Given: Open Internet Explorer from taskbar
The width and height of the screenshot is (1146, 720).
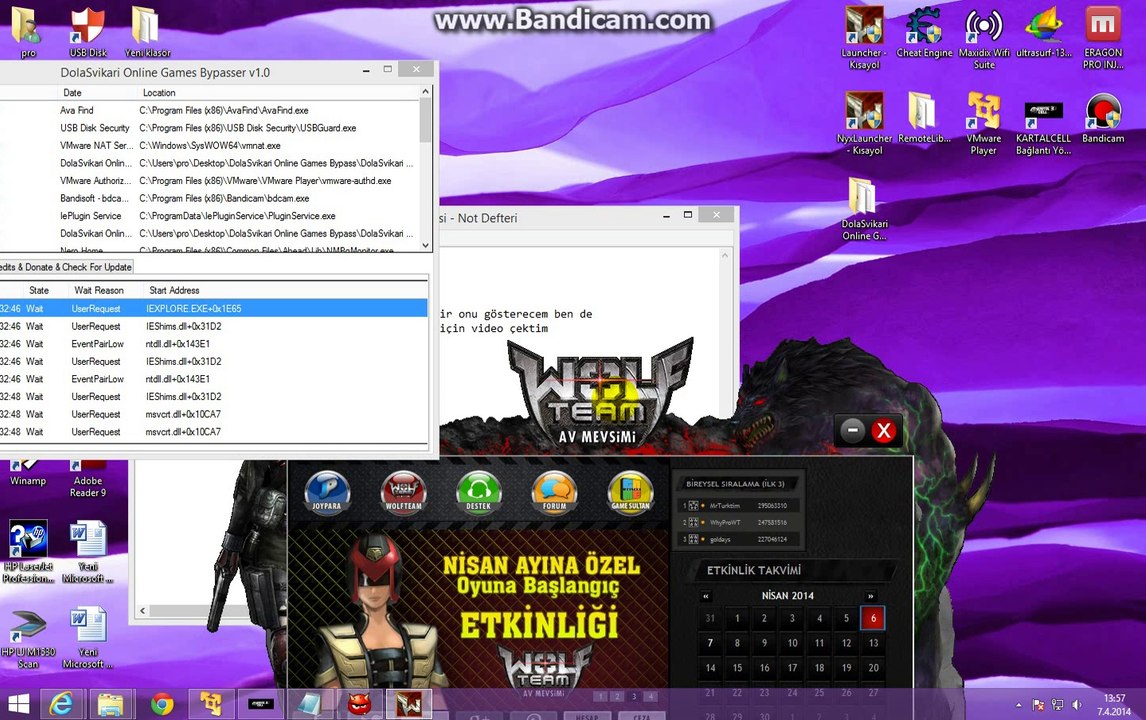Looking at the screenshot, I should pyautogui.click(x=61, y=704).
